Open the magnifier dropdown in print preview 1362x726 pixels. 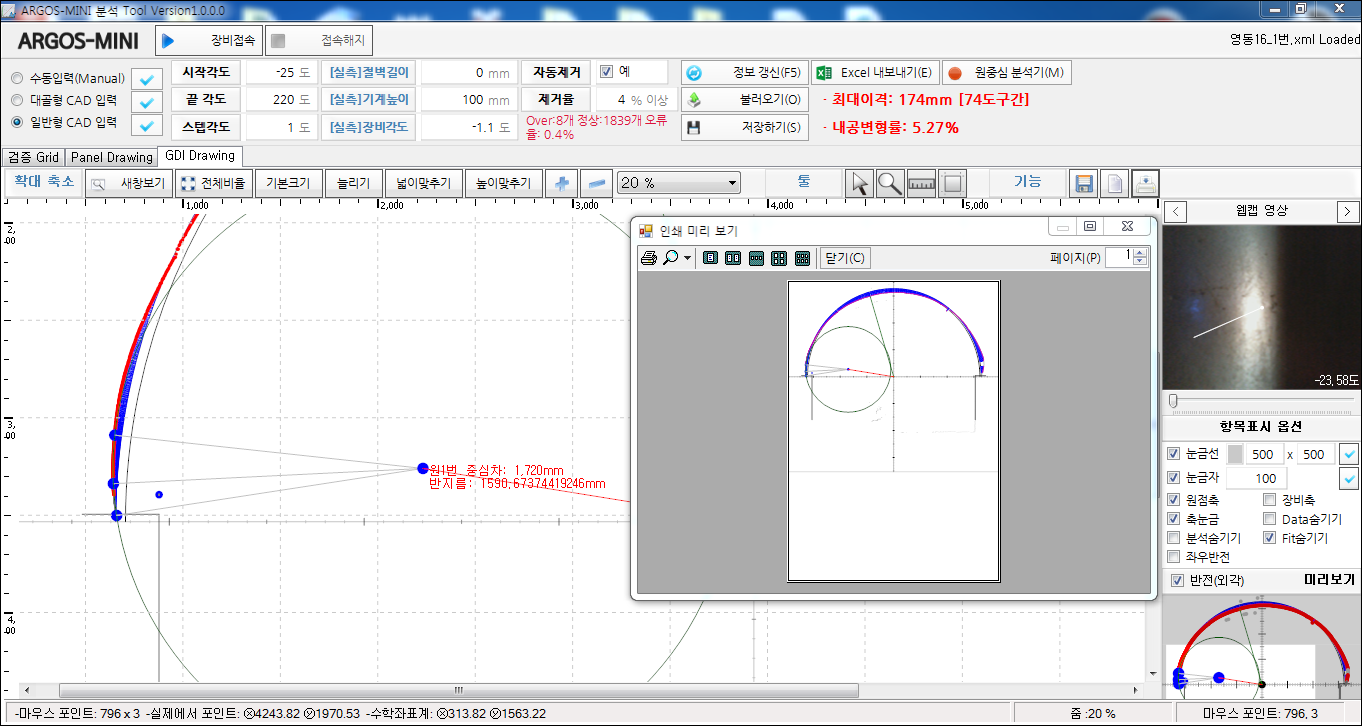click(687, 257)
